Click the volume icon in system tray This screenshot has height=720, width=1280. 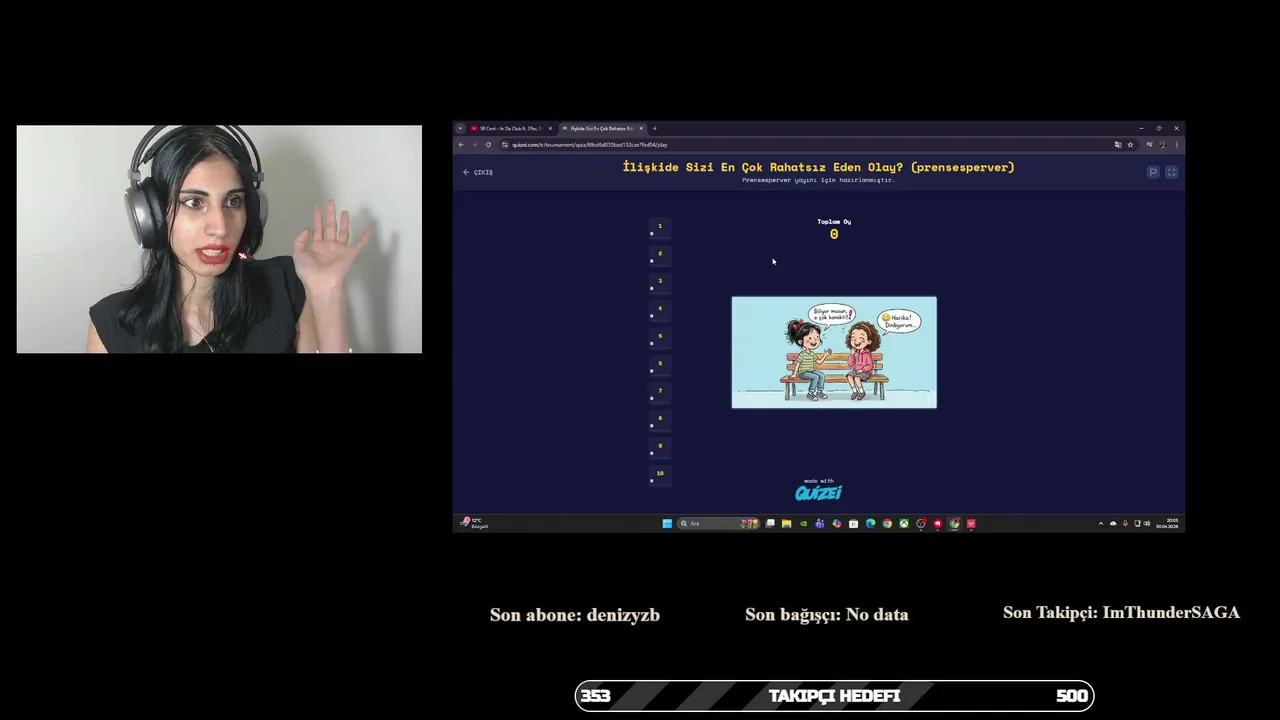pyautogui.click(x=1147, y=523)
